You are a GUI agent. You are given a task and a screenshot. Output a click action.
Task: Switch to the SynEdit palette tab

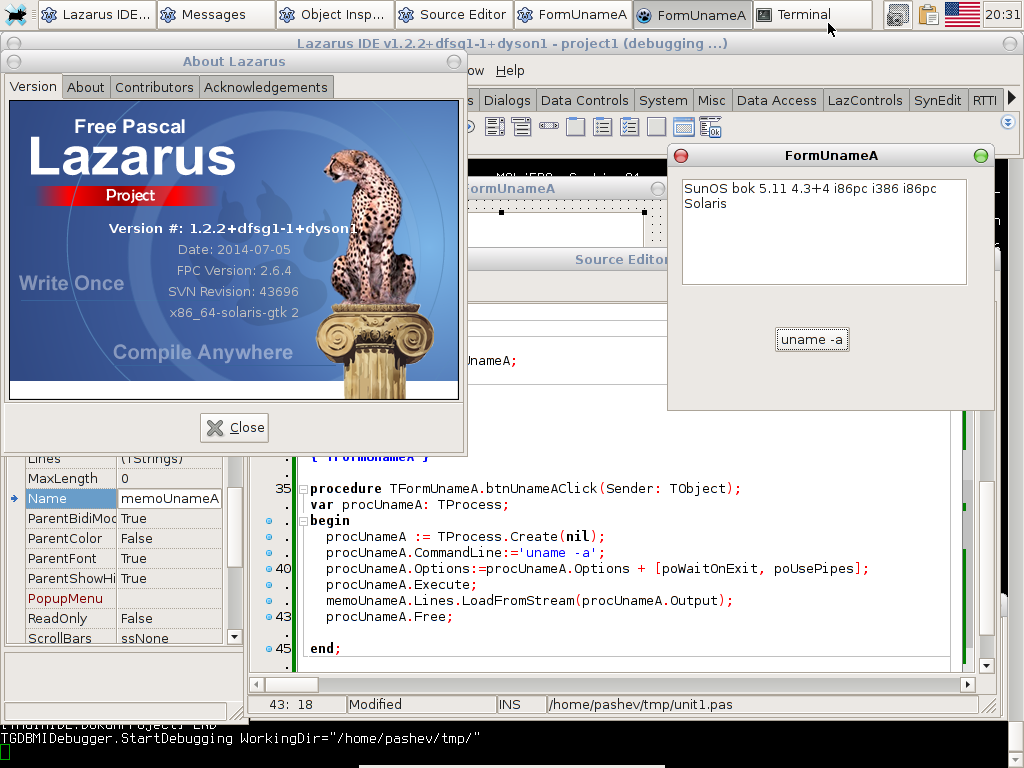(x=937, y=101)
